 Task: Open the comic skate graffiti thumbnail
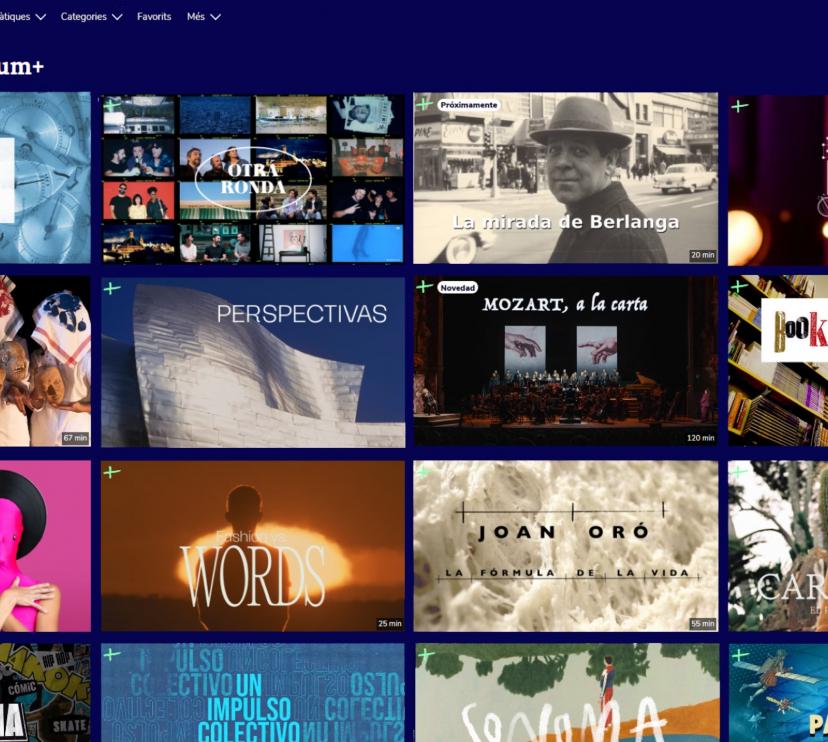coord(45,693)
